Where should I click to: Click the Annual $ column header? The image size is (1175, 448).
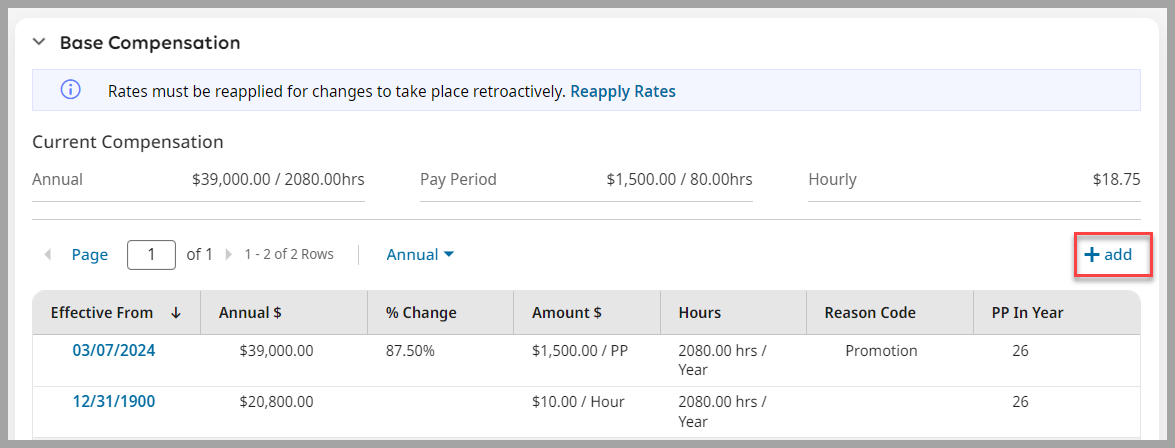click(250, 313)
